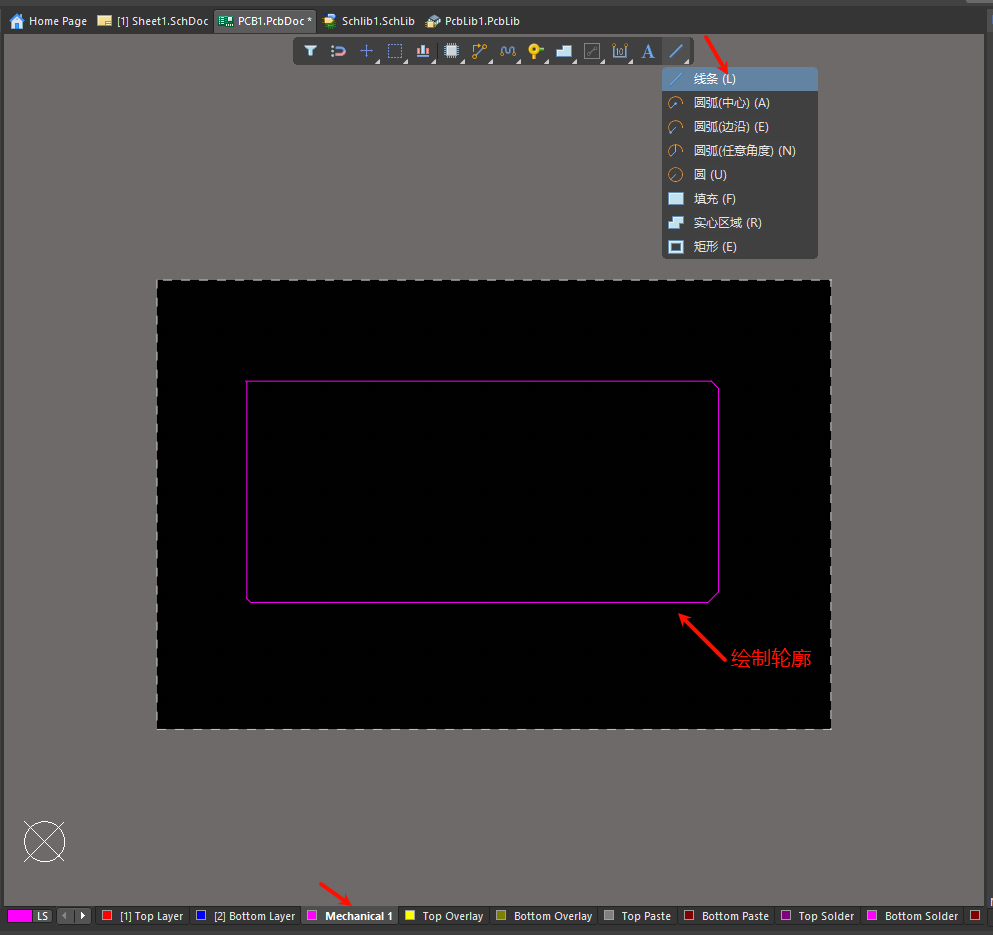Viewport: 993px width, 935px height.
Task: Switch to the Top Overlay layer
Action: click(445, 916)
